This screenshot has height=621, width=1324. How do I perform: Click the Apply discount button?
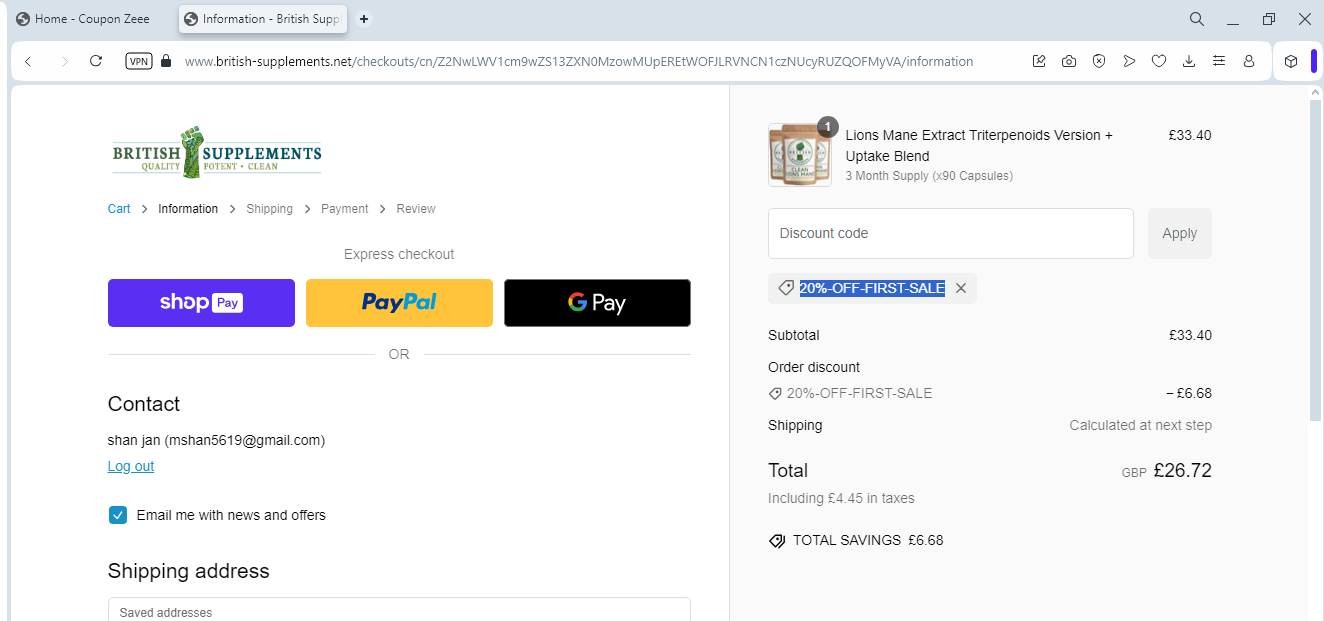[1180, 233]
